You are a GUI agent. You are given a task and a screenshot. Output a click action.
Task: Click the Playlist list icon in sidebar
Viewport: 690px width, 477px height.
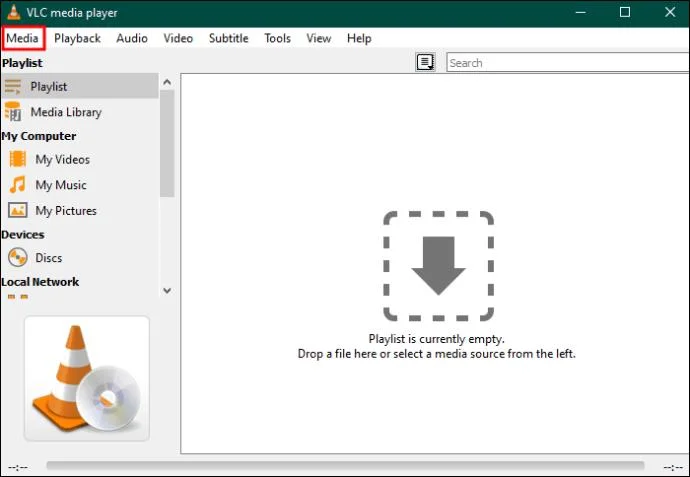pyautogui.click(x=13, y=87)
